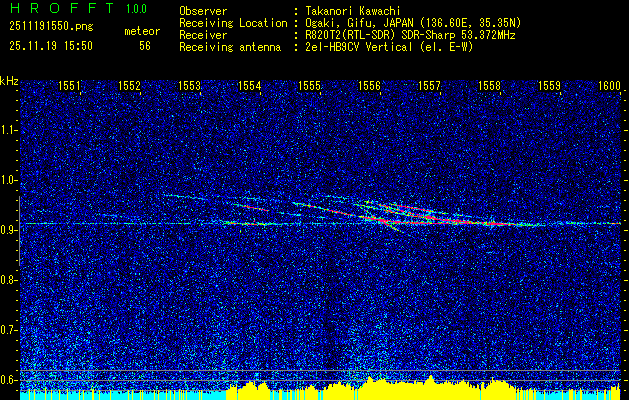
Task: Click frequency axis label 0.6
Action: [8, 380]
